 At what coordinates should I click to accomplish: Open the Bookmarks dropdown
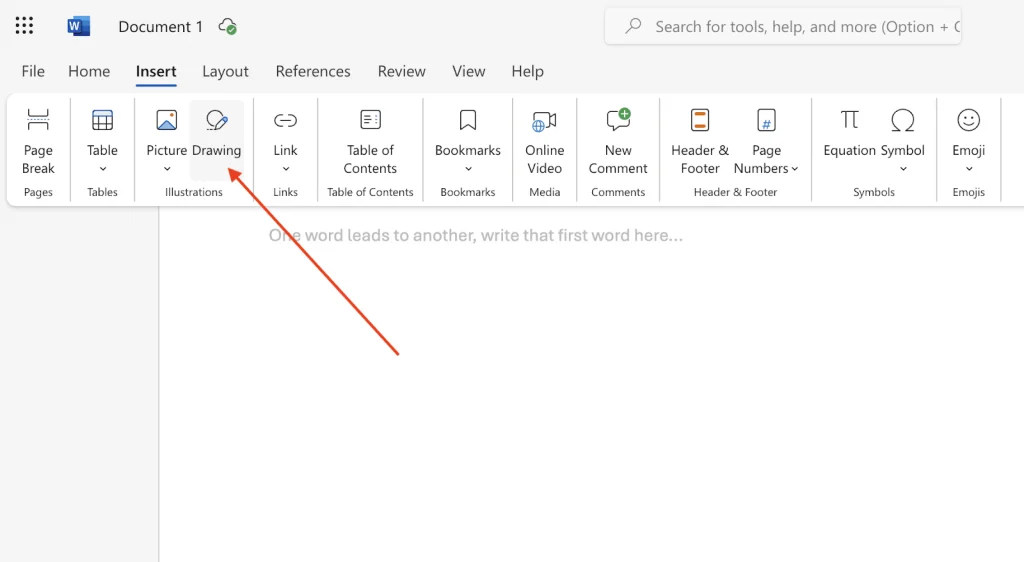tap(467, 168)
